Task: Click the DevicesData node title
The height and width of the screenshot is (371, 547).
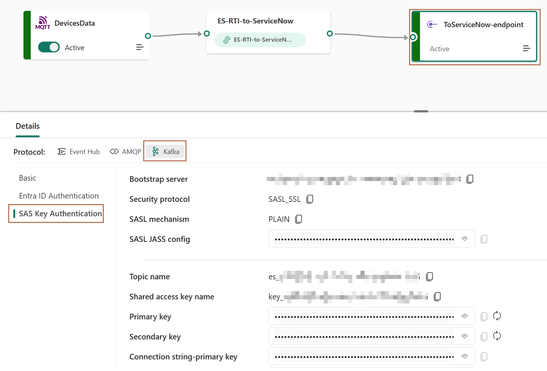Action: tap(75, 23)
